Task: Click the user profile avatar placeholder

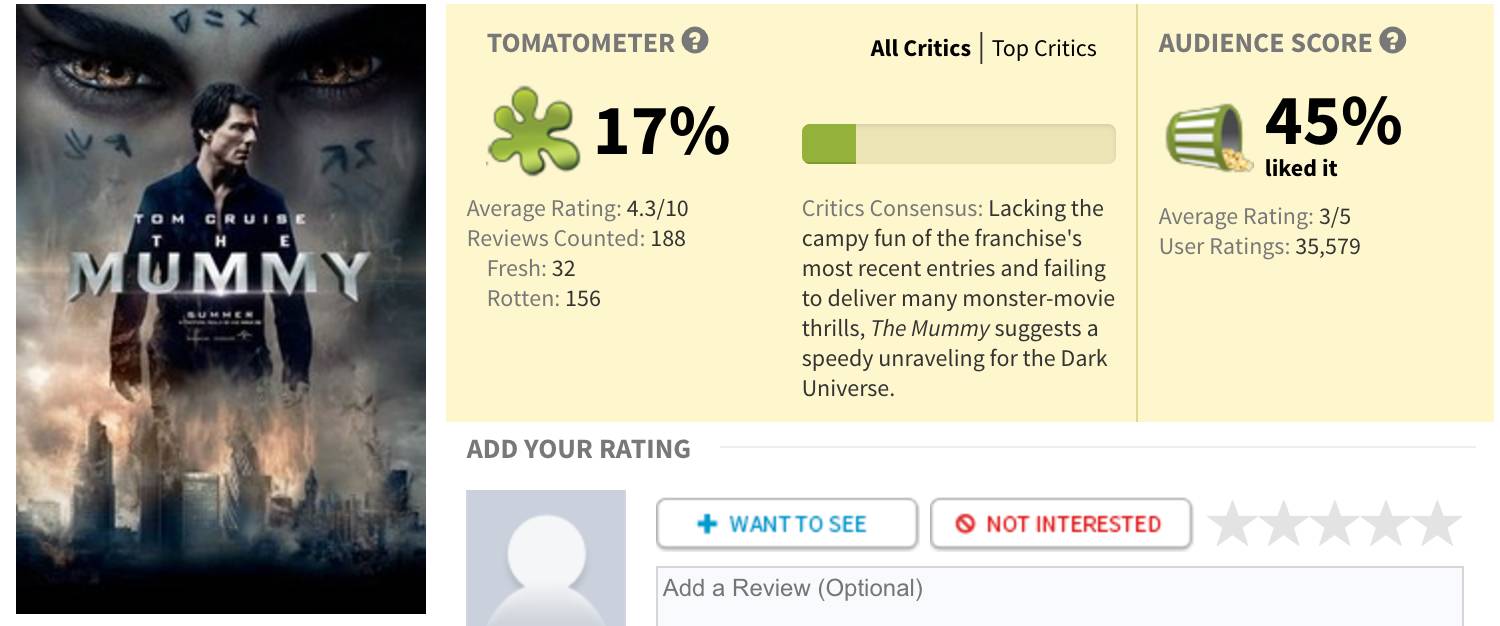Action: pos(546,557)
